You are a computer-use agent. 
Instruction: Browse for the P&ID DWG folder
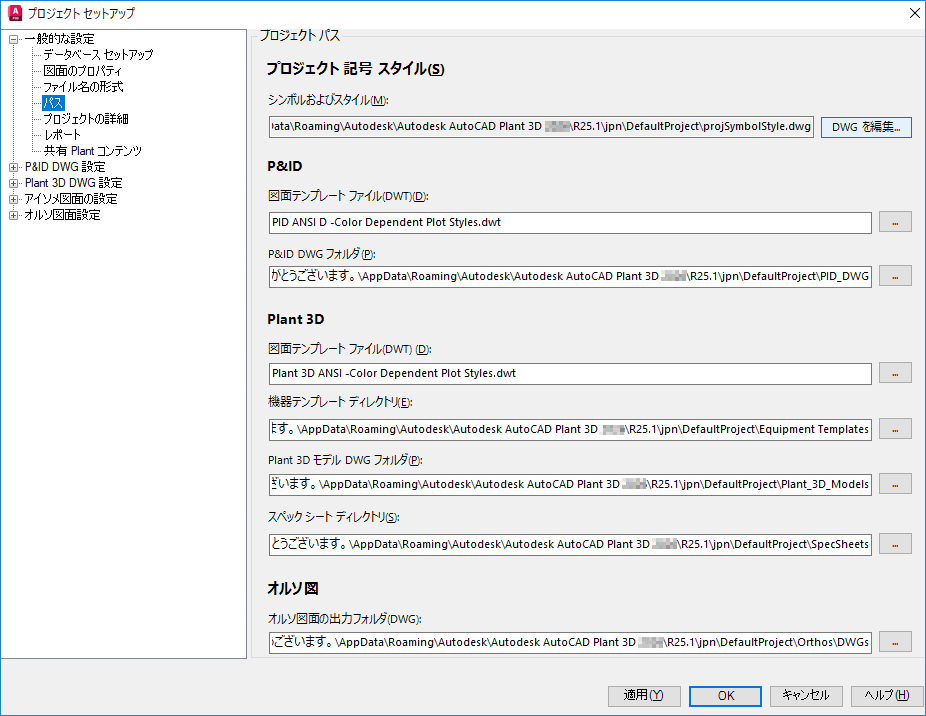point(895,276)
